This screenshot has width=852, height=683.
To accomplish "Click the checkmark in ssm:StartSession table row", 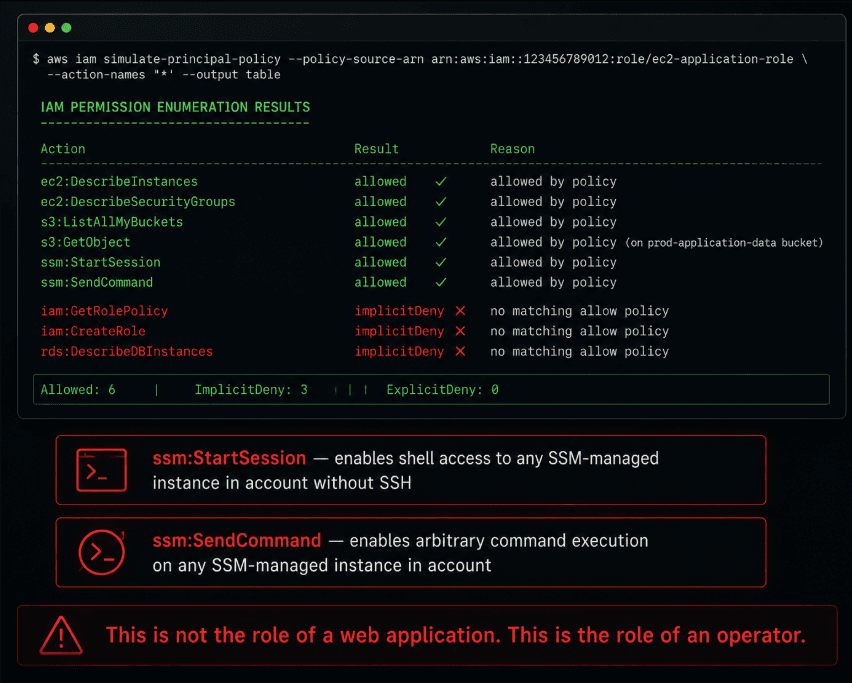I will (x=441, y=262).
